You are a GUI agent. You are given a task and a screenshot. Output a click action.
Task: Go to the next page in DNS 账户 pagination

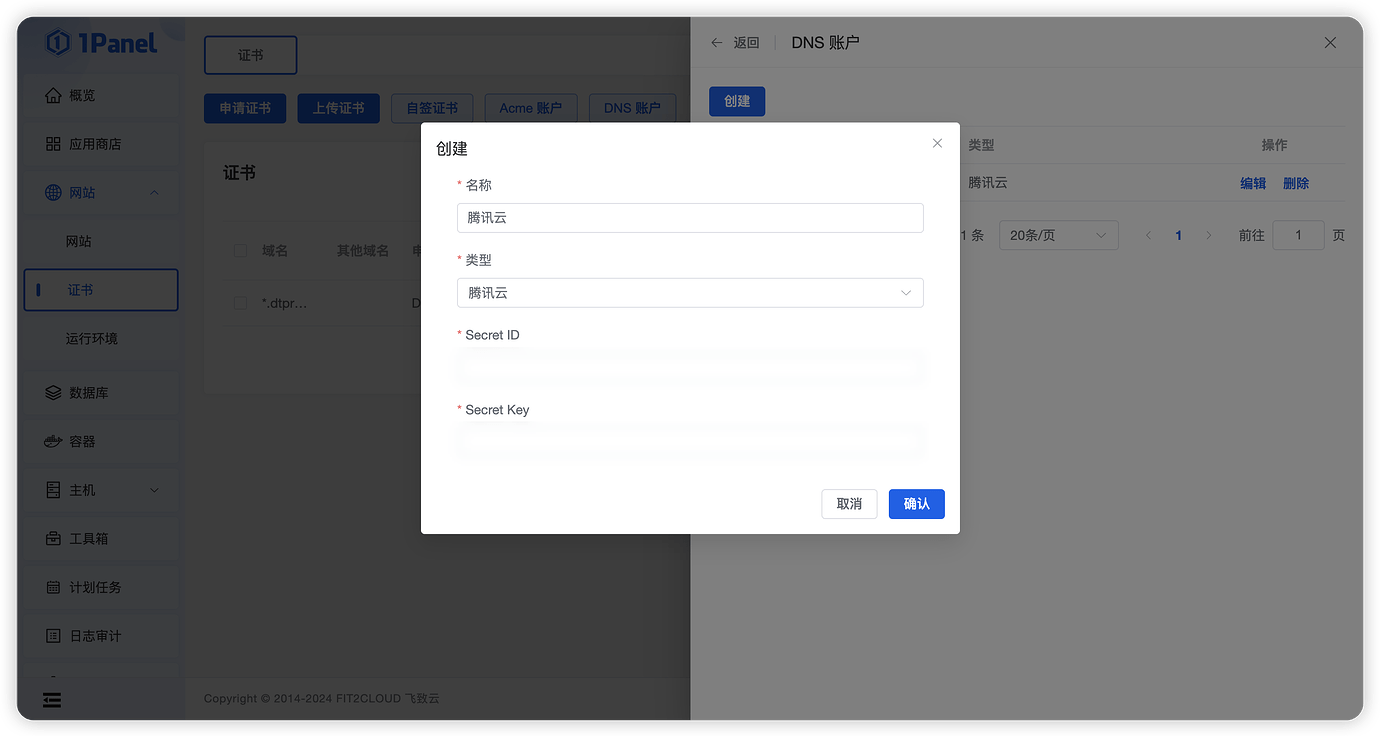click(x=1208, y=235)
